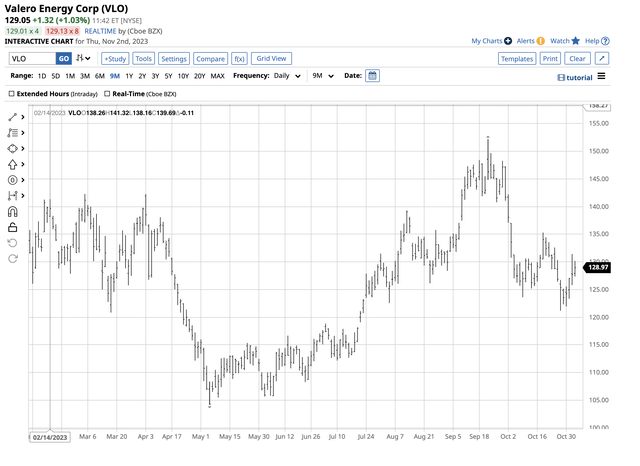Click the Help question mark icon

605,41
